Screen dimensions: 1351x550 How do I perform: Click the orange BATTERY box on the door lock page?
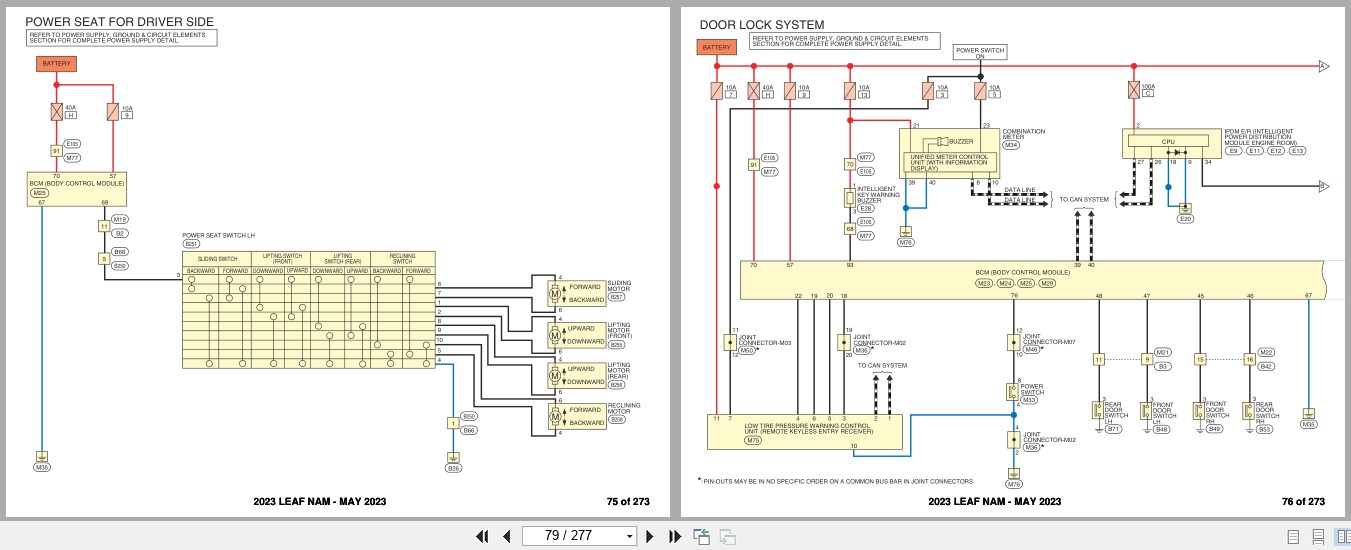tap(716, 47)
